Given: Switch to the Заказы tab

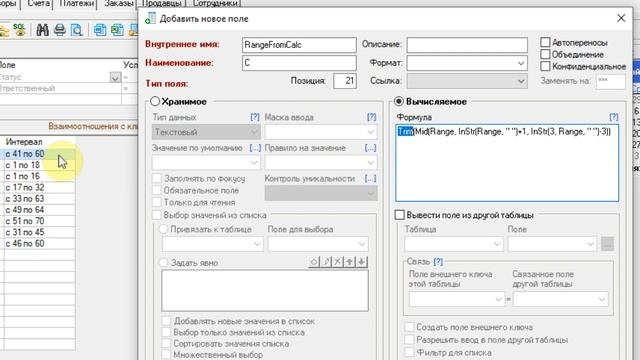Looking at the screenshot, I should (x=118, y=4).
